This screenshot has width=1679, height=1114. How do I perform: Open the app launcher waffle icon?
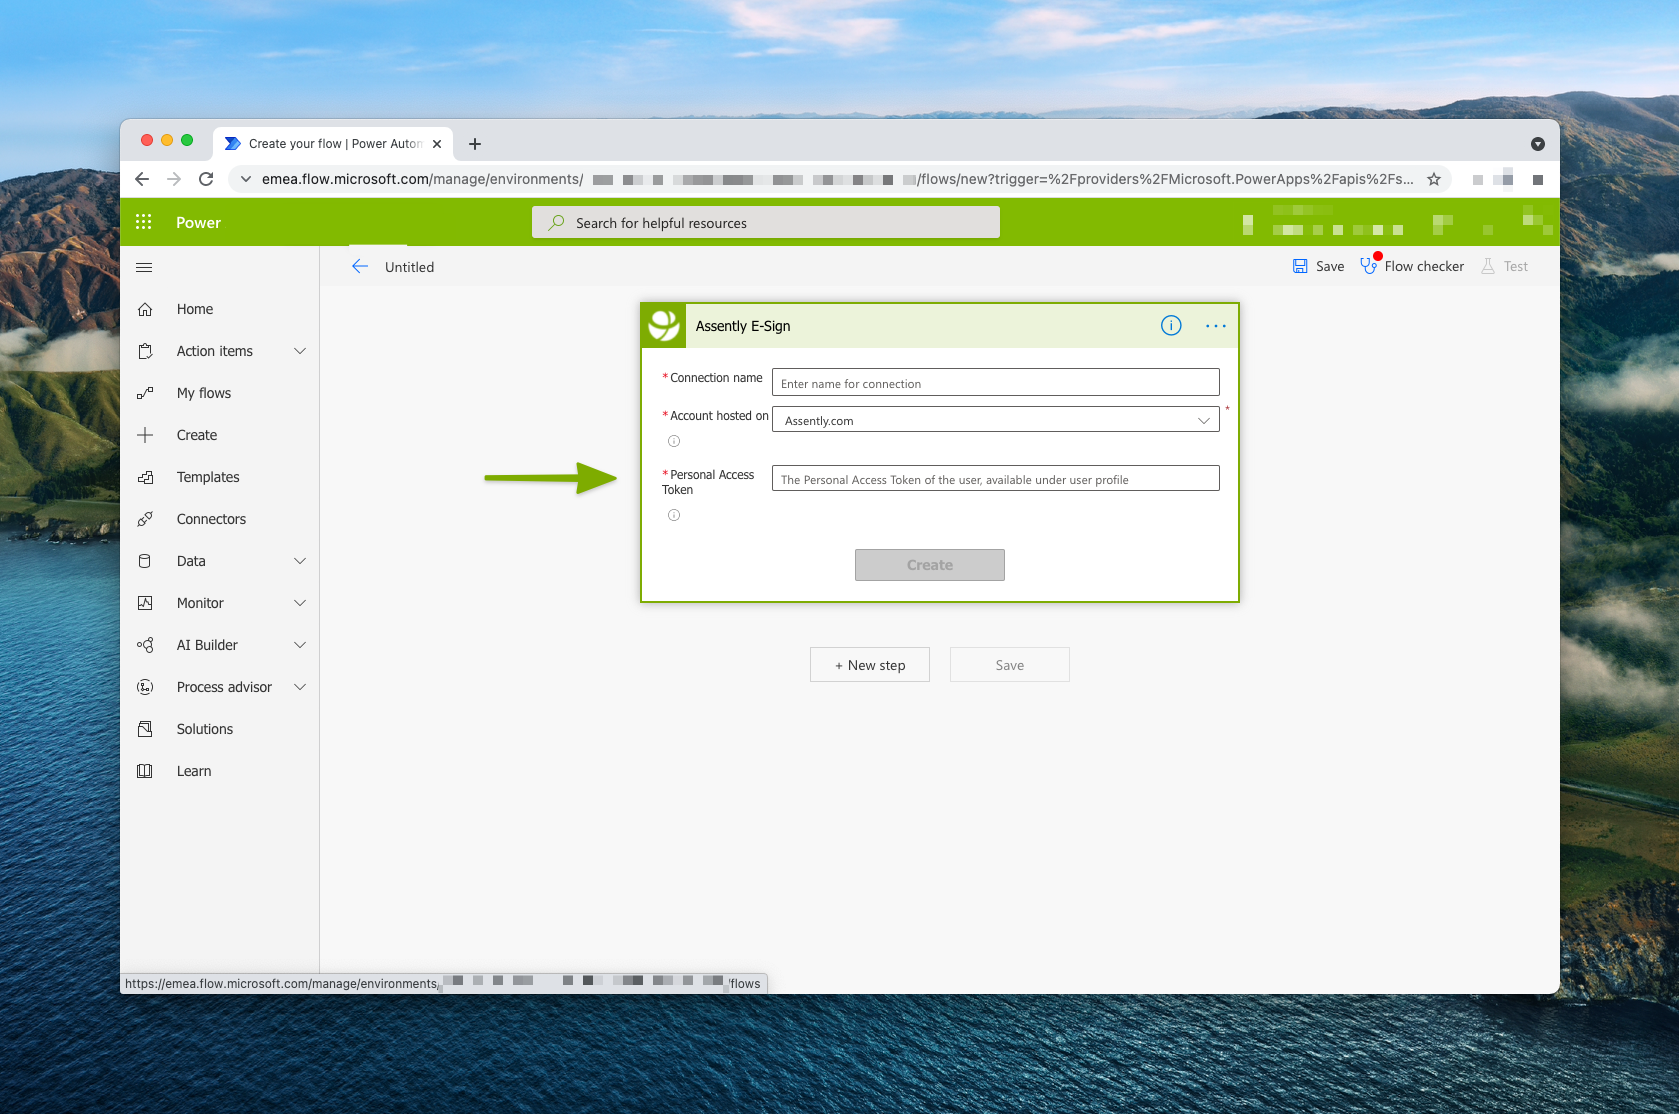click(144, 222)
